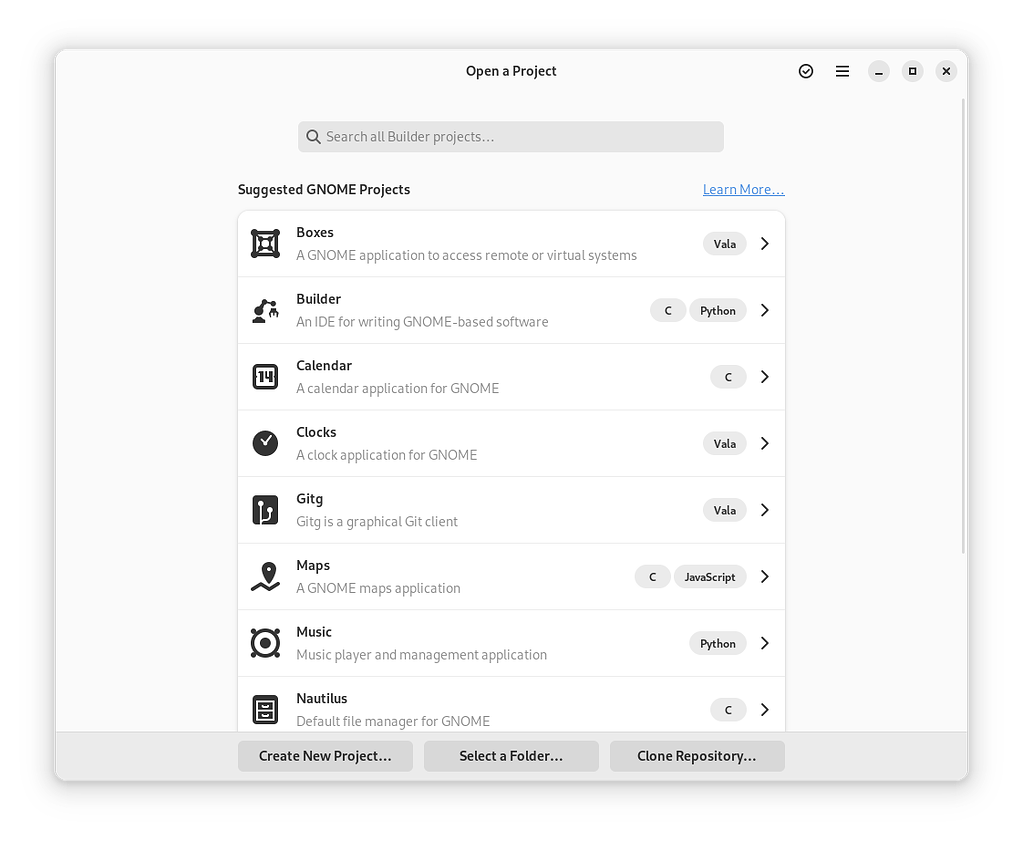This screenshot has height=841, width=1023.
Task: Click the Calendar app icon
Action: (264, 376)
